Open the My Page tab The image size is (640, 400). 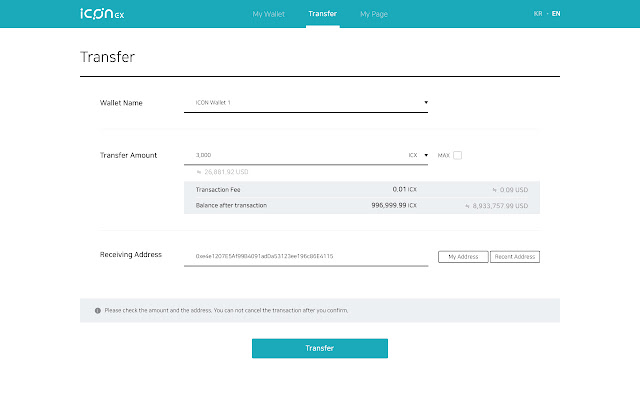click(374, 14)
